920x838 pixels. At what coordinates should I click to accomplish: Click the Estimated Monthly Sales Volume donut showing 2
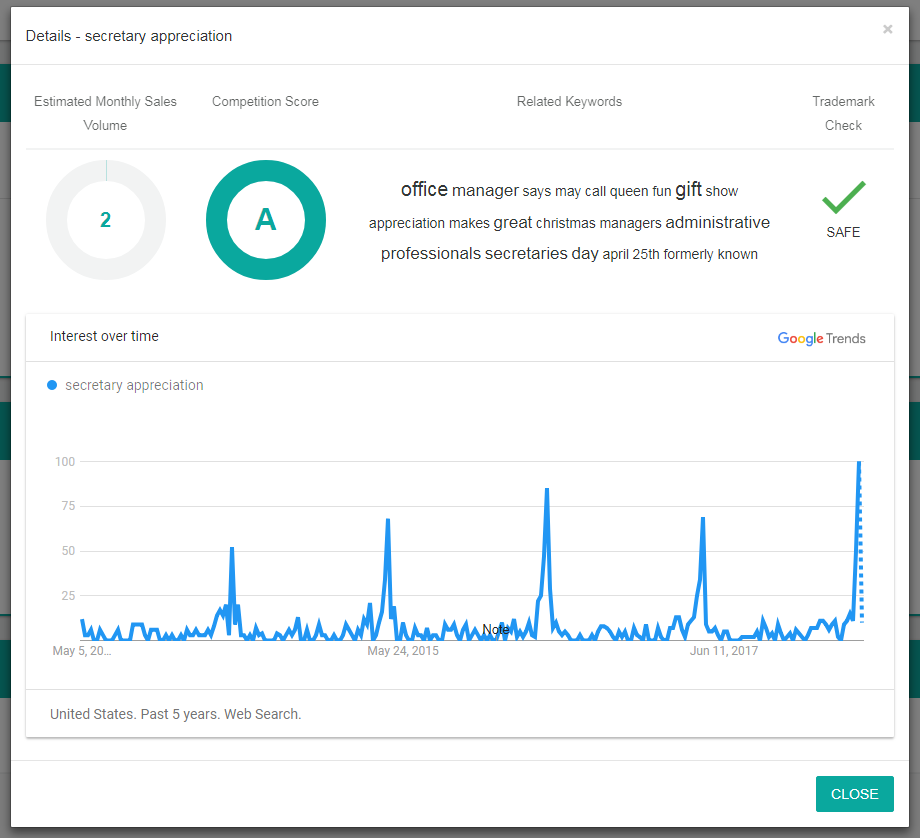point(106,220)
